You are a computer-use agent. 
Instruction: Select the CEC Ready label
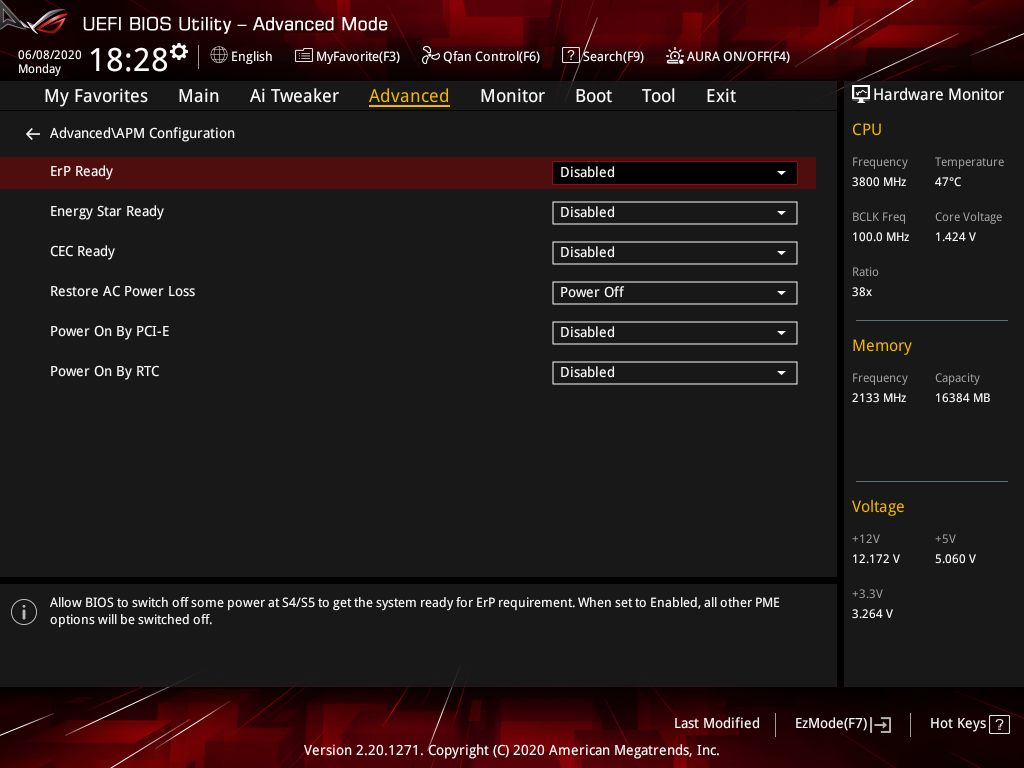coord(82,251)
